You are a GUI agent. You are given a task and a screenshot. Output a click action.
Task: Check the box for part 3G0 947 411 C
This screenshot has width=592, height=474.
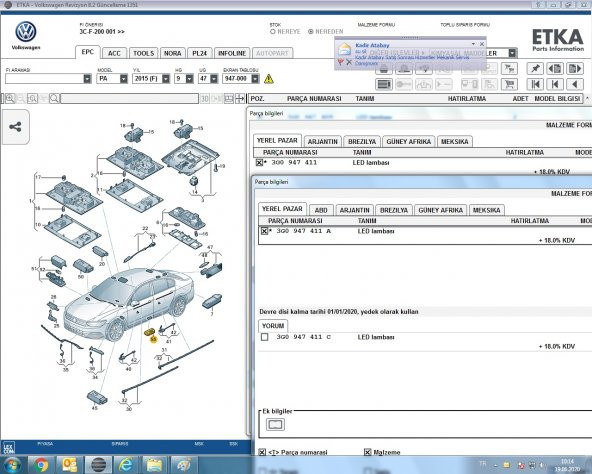[264, 337]
